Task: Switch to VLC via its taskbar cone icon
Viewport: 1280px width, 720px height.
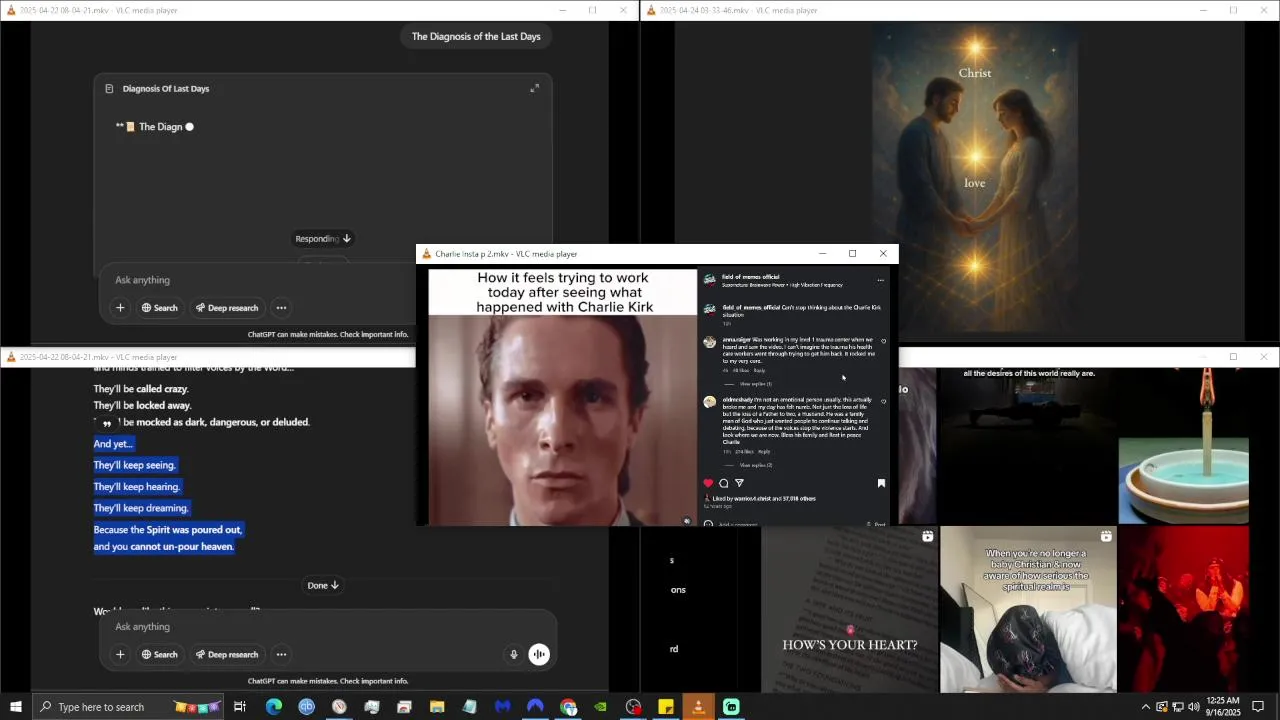Action: (698, 707)
